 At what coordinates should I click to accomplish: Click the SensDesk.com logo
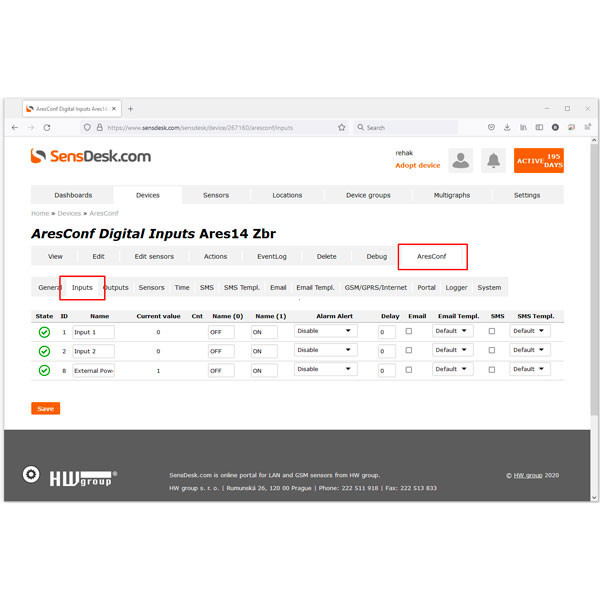91,156
